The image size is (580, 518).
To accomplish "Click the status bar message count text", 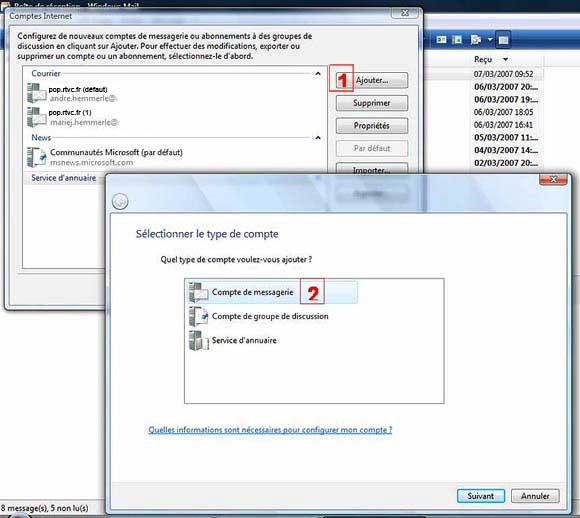I will click(44, 508).
